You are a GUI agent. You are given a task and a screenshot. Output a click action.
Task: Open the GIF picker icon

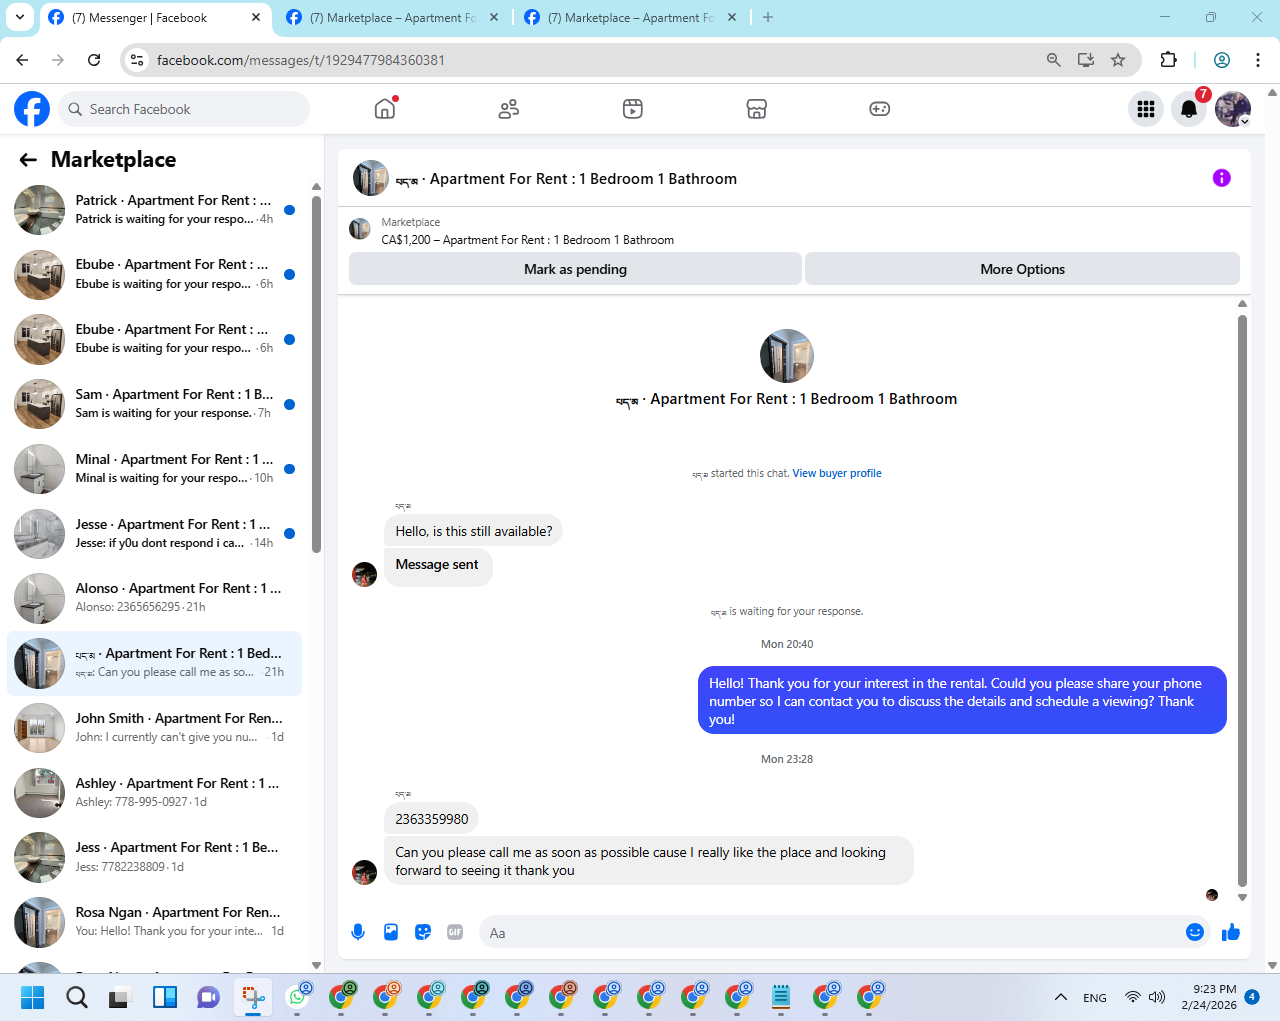(x=455, y=932)
